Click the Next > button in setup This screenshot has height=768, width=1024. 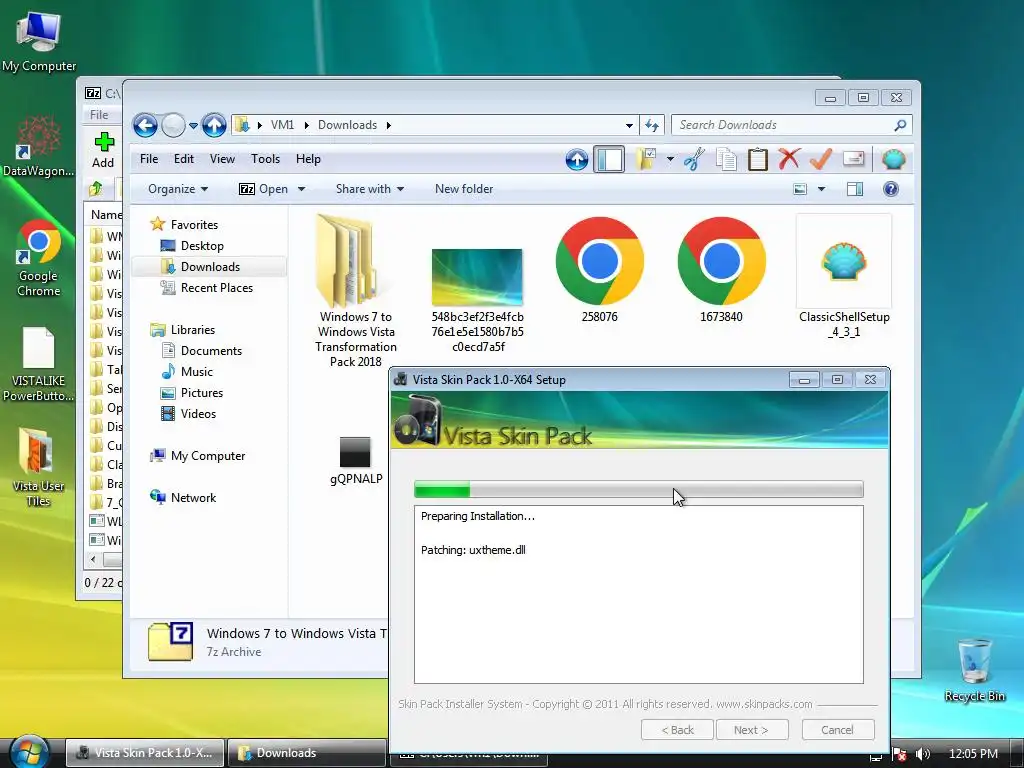pyautogui.click(x=752, y=729)
